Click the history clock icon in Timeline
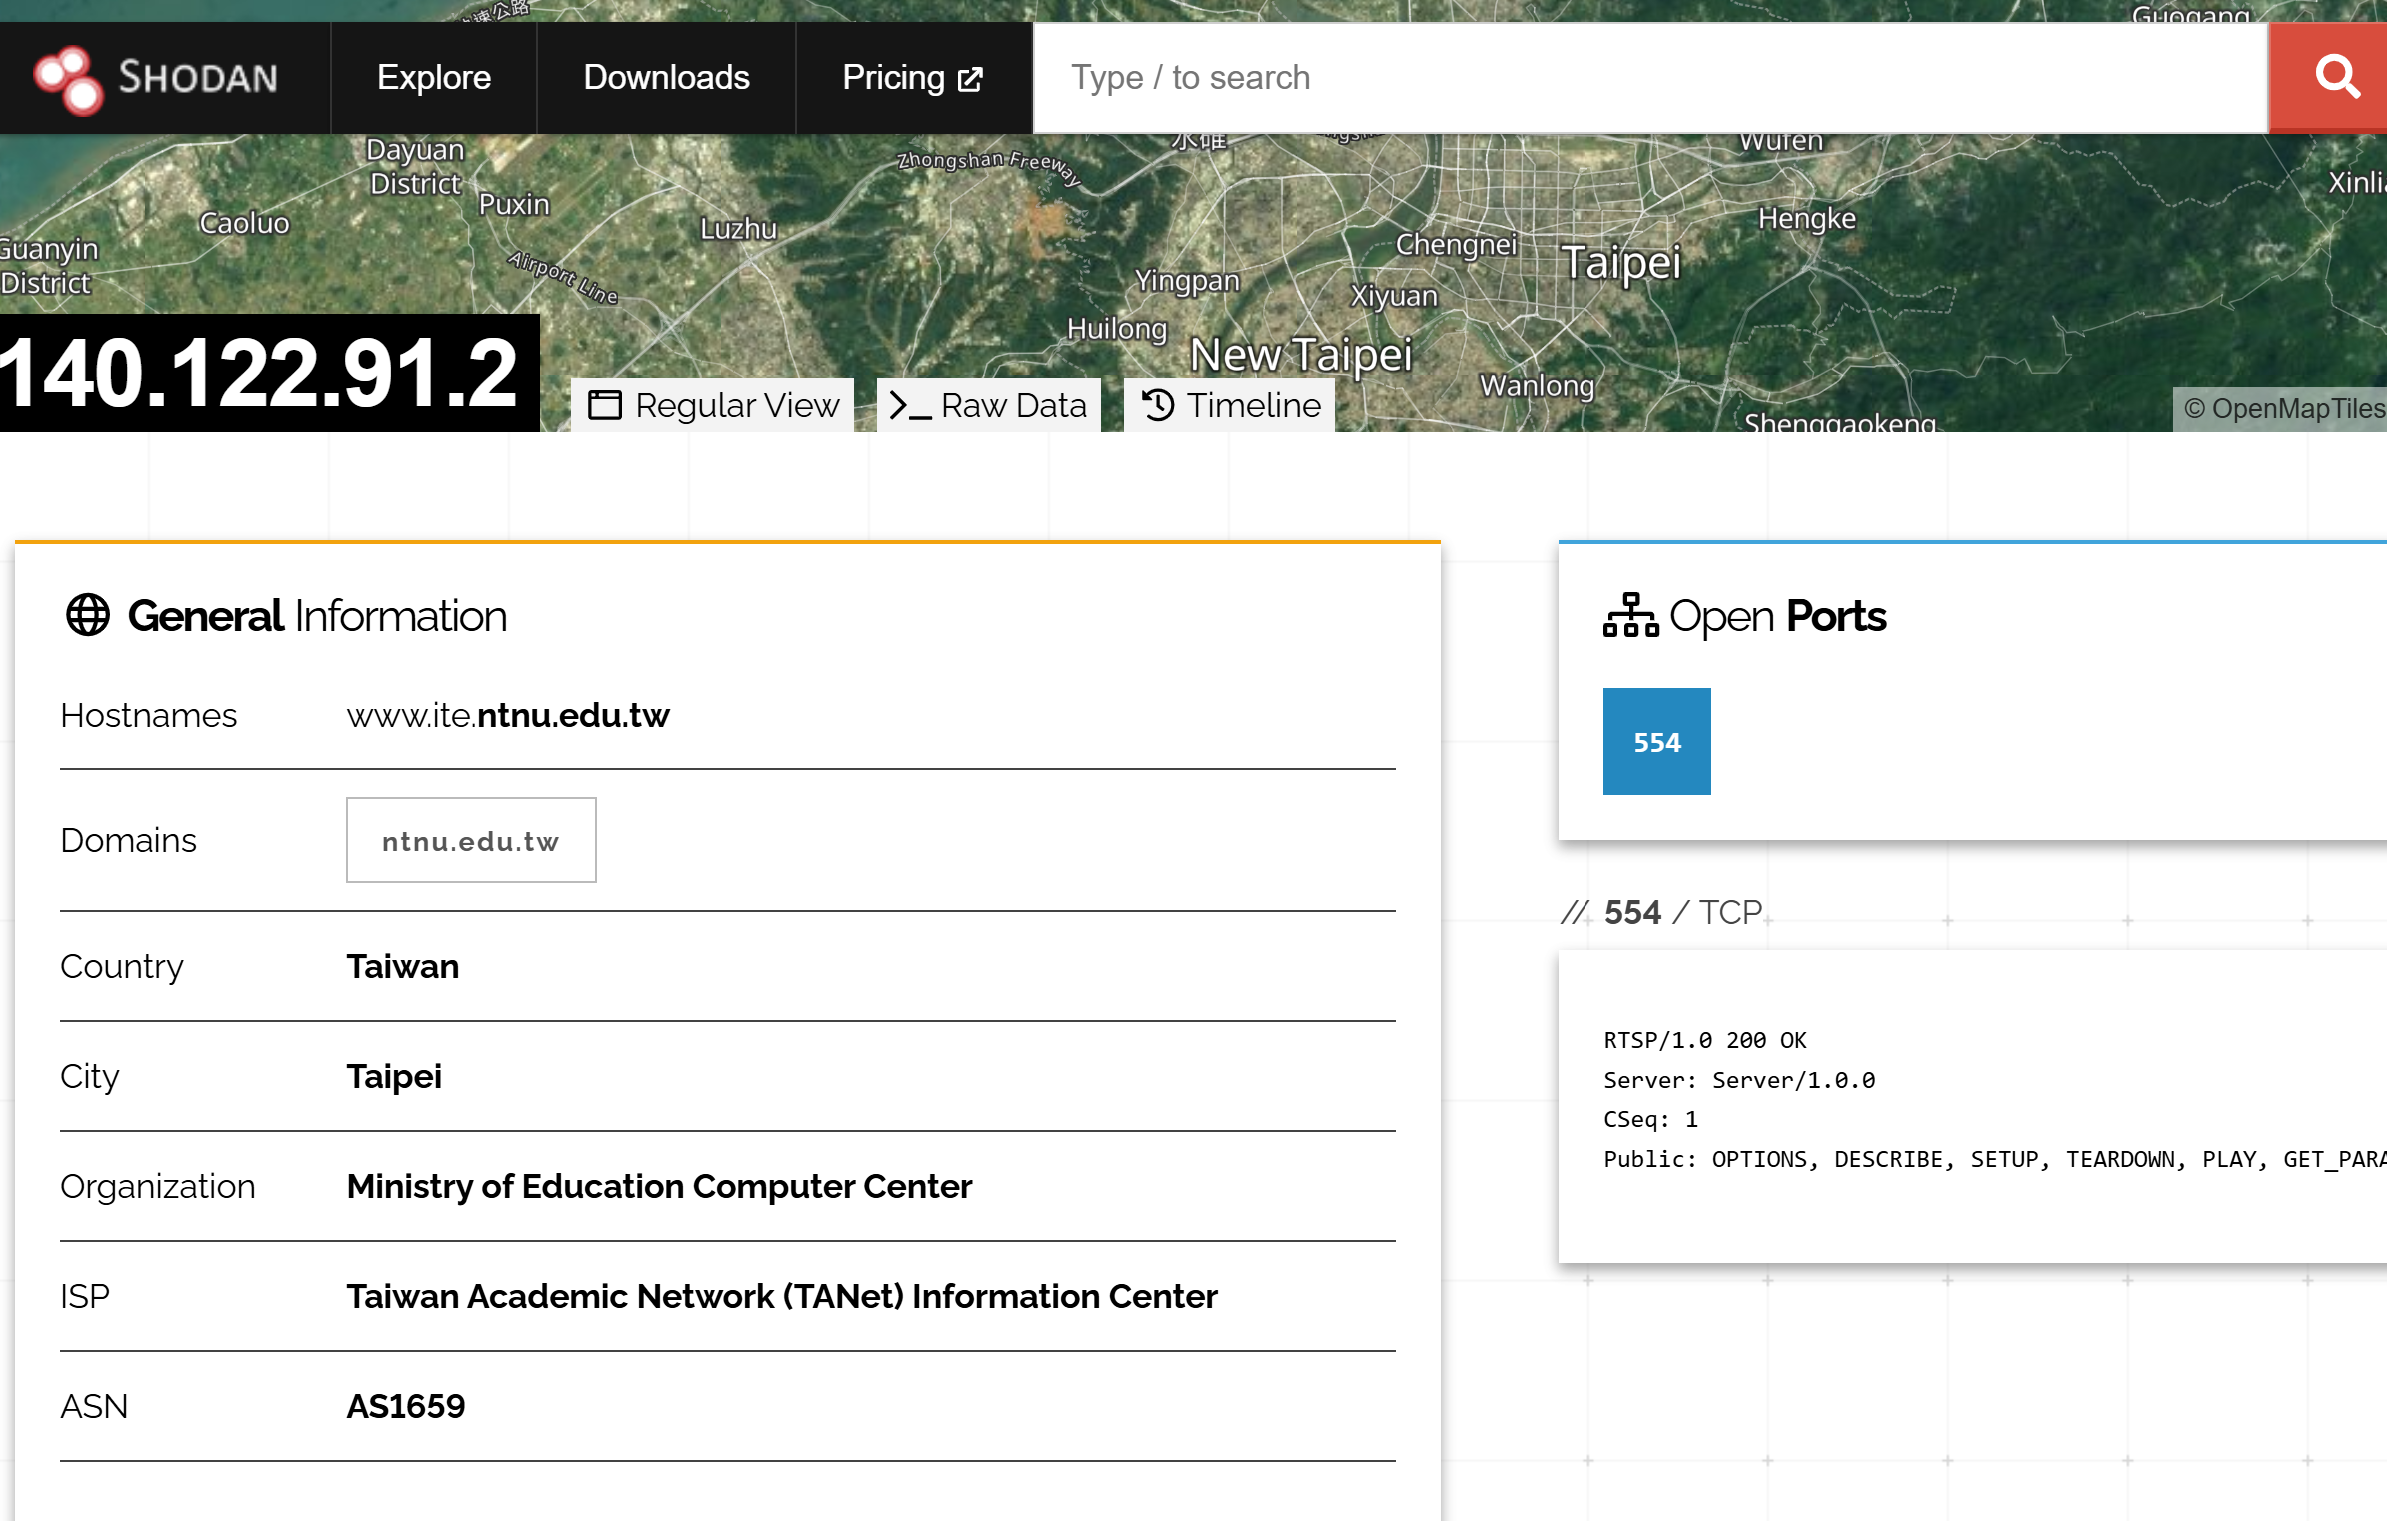Screen dimensions: 2387x1521 coord(1158,405)
